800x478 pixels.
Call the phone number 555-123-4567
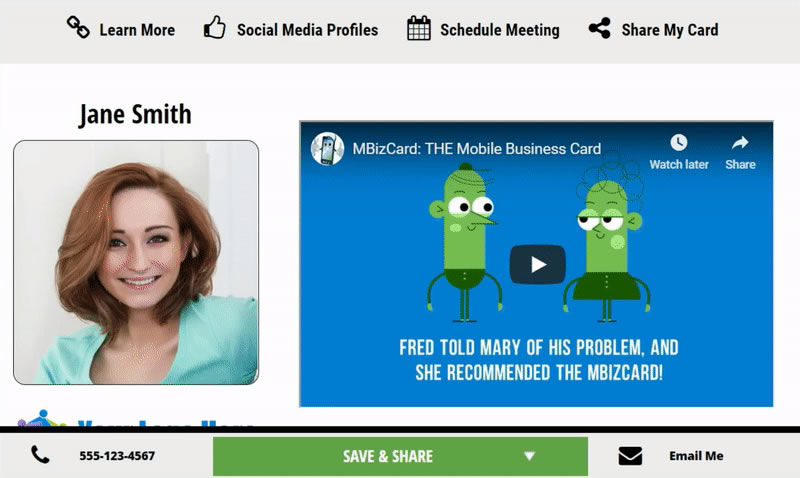pos(117,456)
